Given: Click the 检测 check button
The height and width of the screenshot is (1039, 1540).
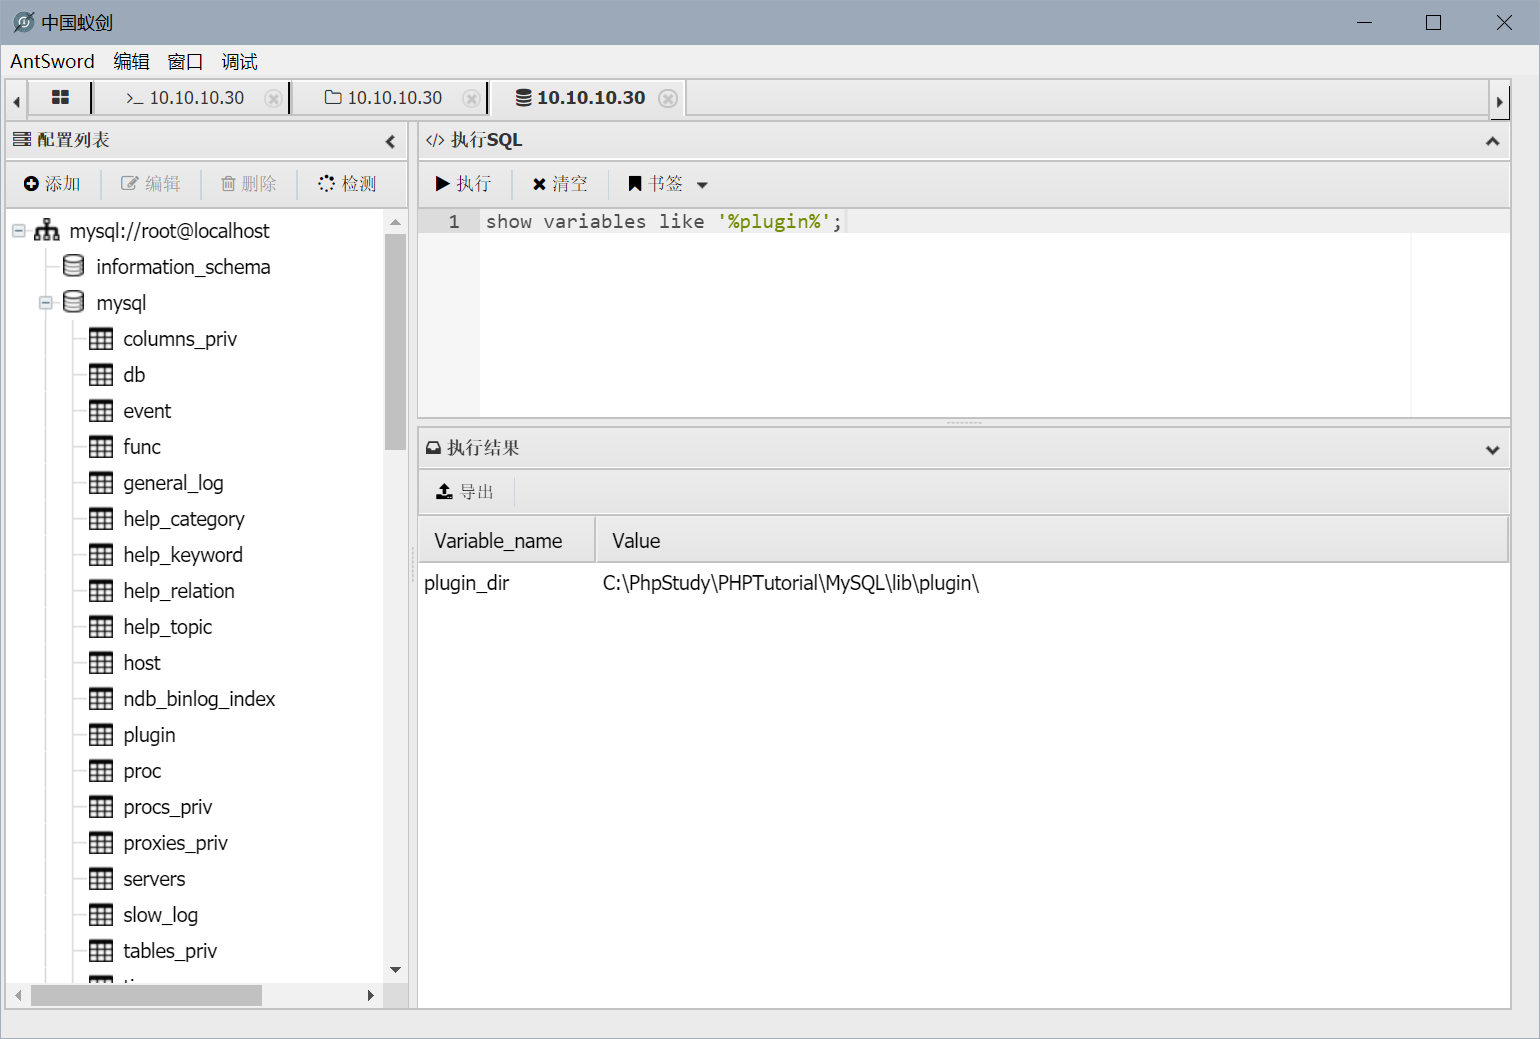Looking at the screenshot, I should pyautogui.click(x=347, y=184).
